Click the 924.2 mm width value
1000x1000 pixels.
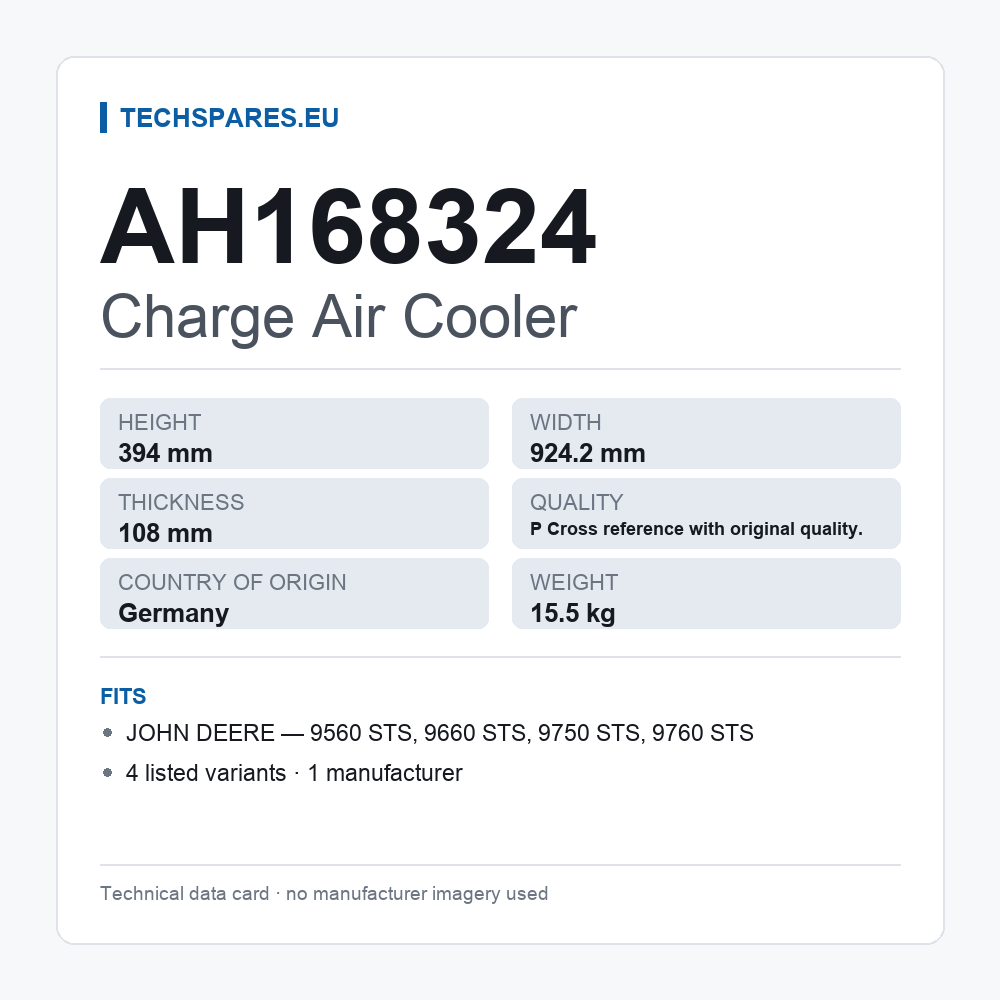587,453
